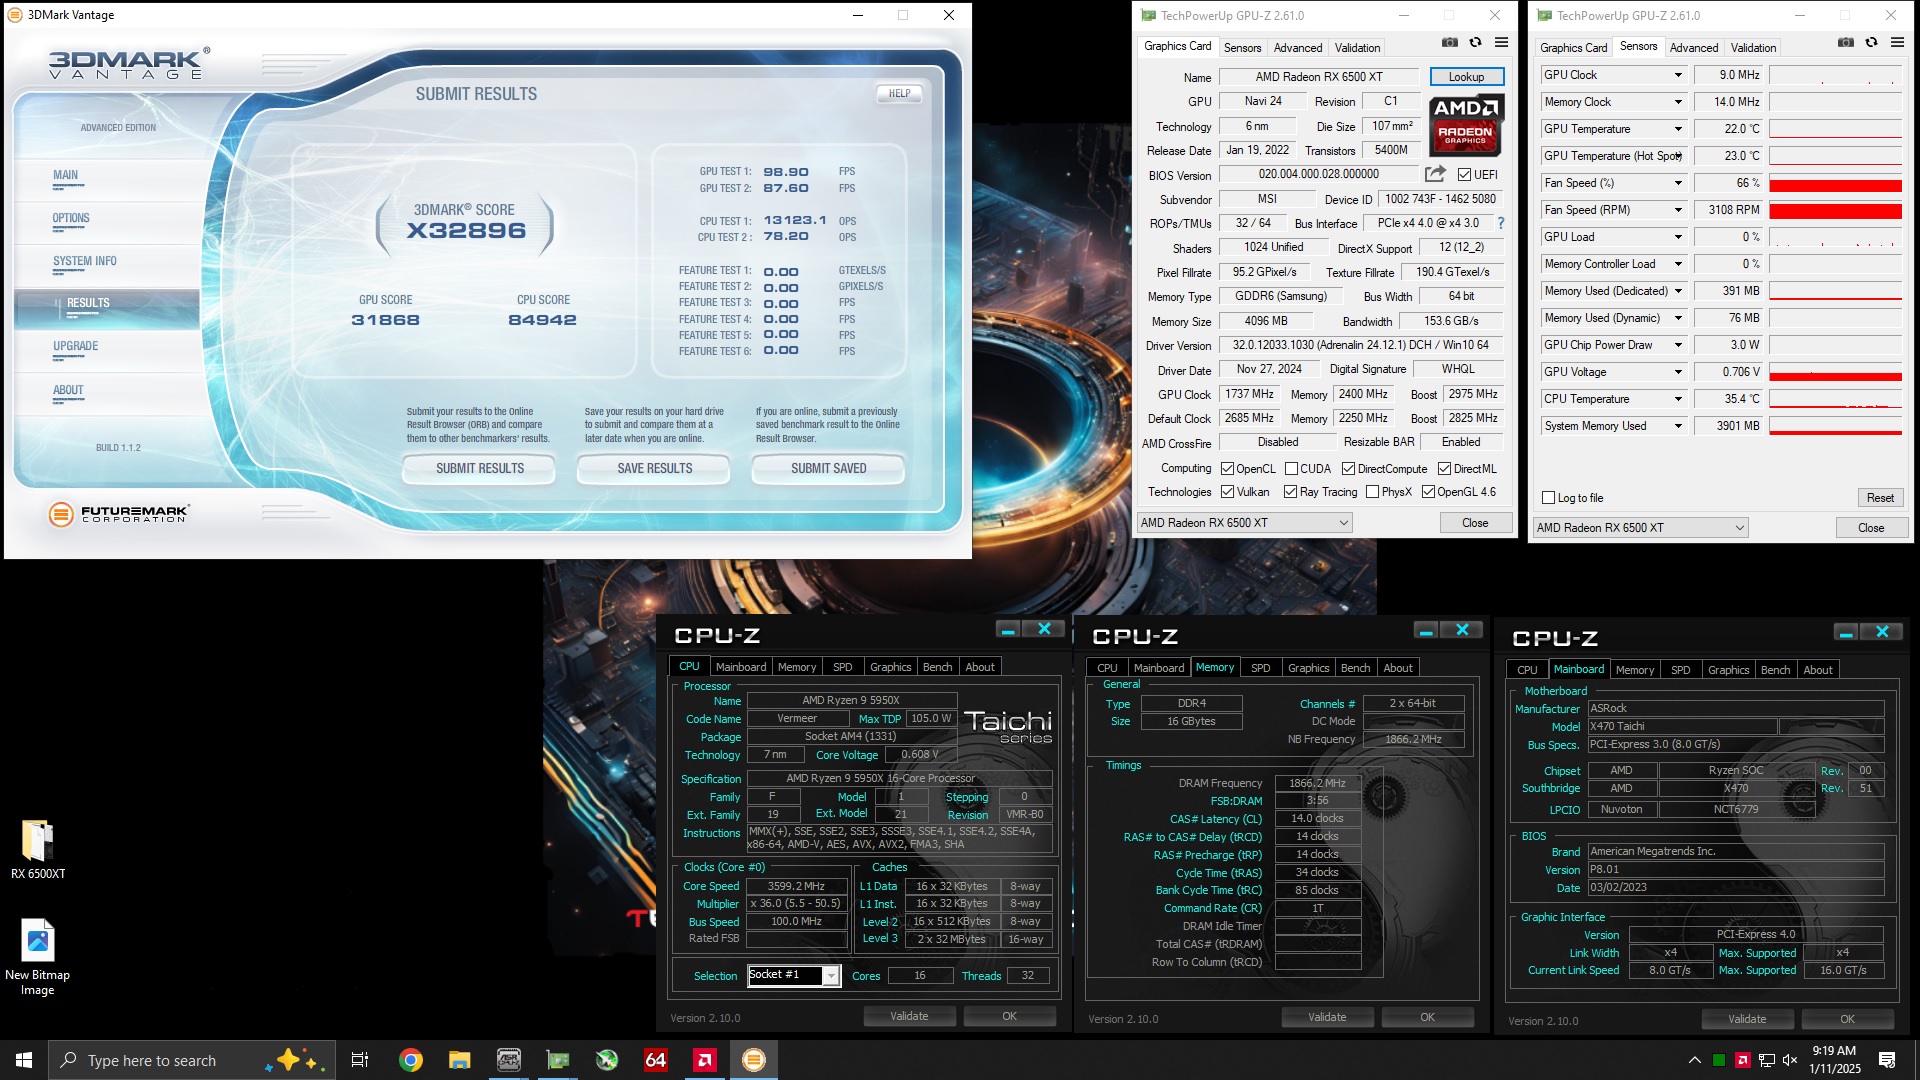Viewport: 1920px width, 1080px height.
Task: Expand the GPU Load sensor dropdown
Action: click(x=1678, y=237)
